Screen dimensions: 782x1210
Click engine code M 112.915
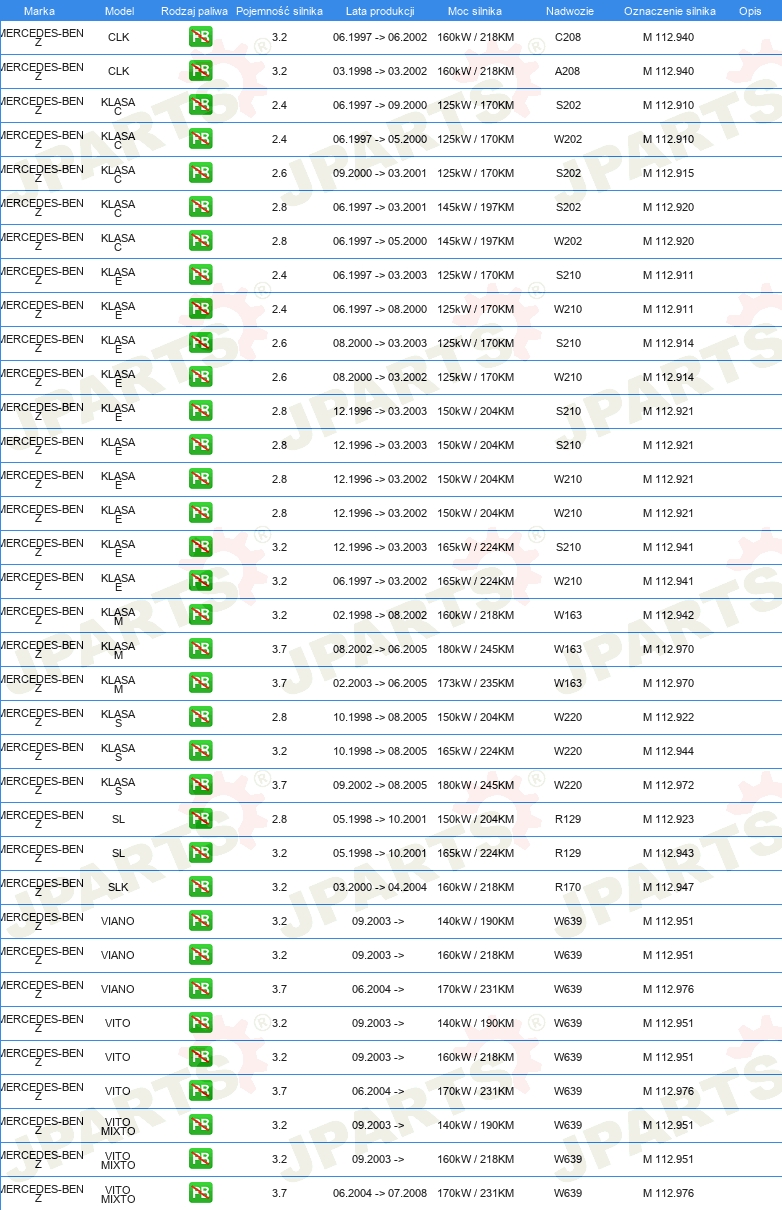(x=668, y=174)
